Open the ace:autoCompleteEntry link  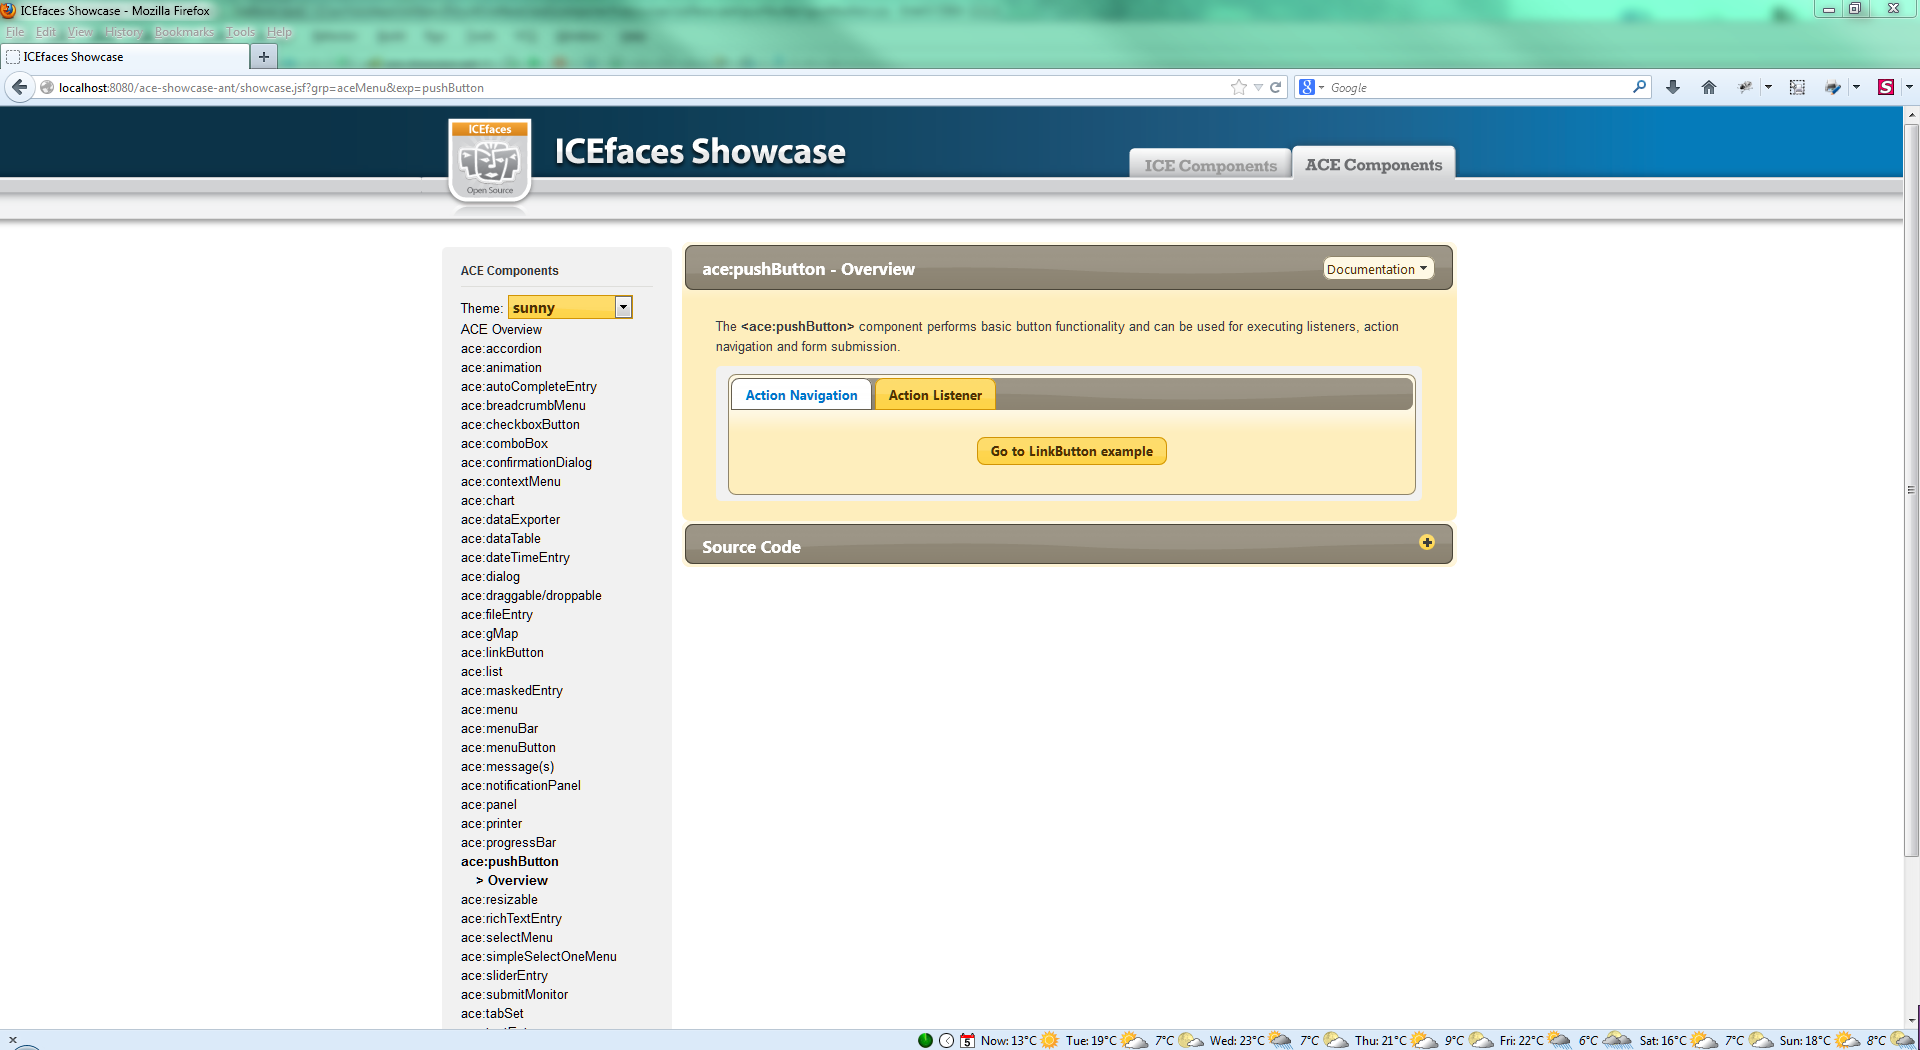pos(528,386)
